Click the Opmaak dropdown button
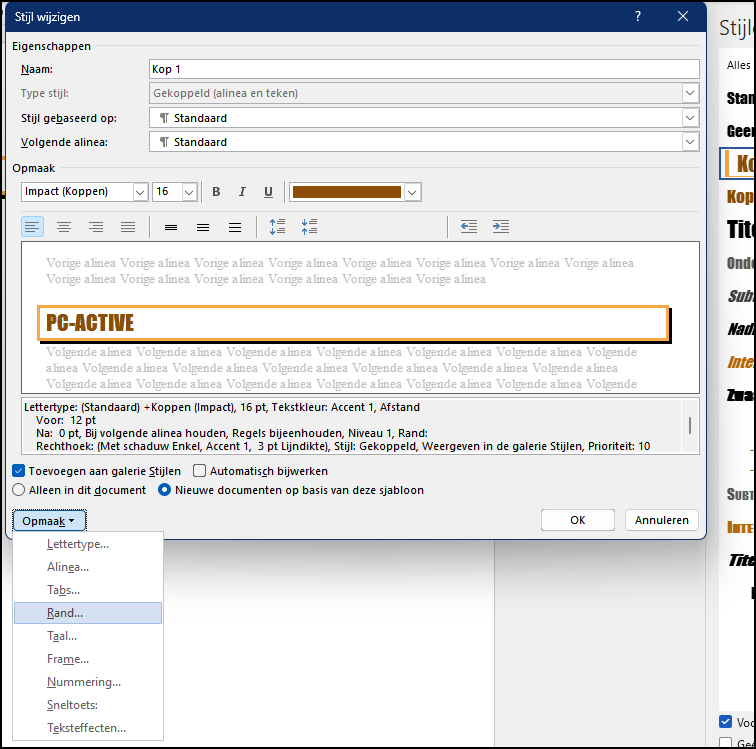756x749 pixels. click(x=49, y=521)
